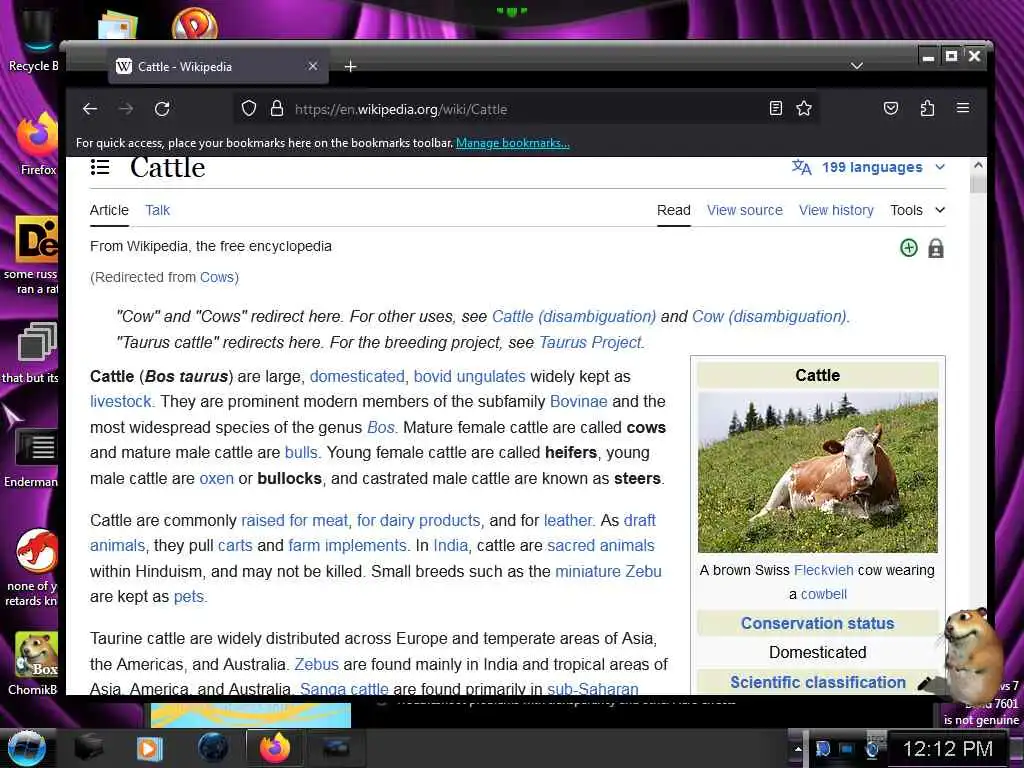Click the page protection padlock icon
Viewport: 1024px width, 768px height.
[x=935, y=248]
